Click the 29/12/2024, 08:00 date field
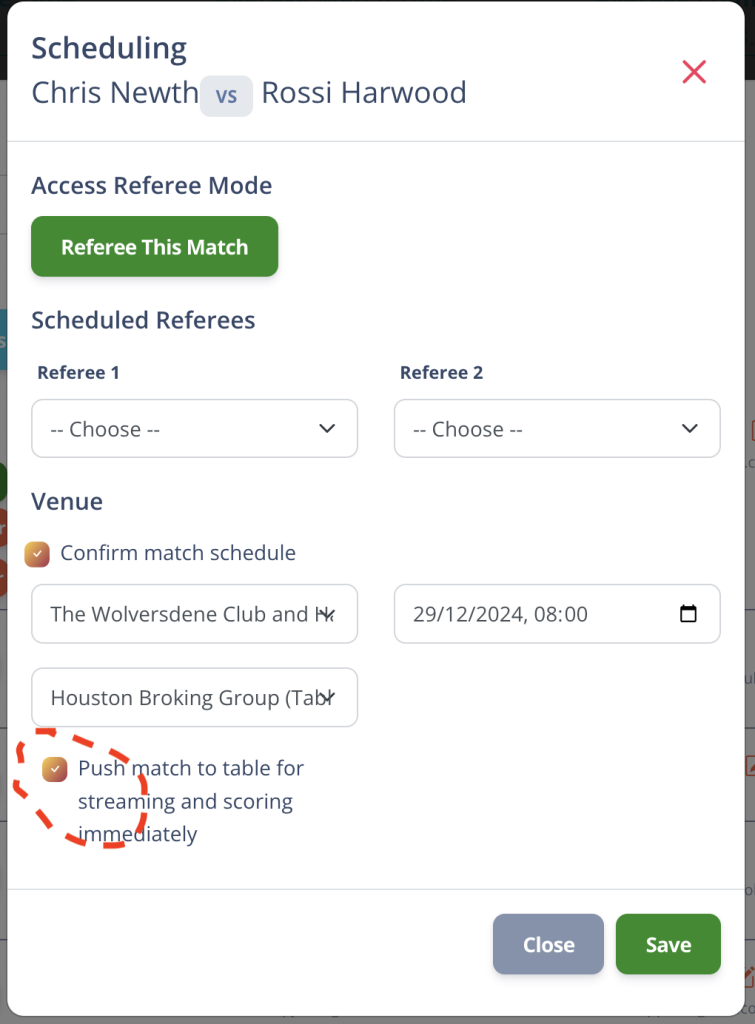The image size is (755, 1024). click(x=557, y=614)
